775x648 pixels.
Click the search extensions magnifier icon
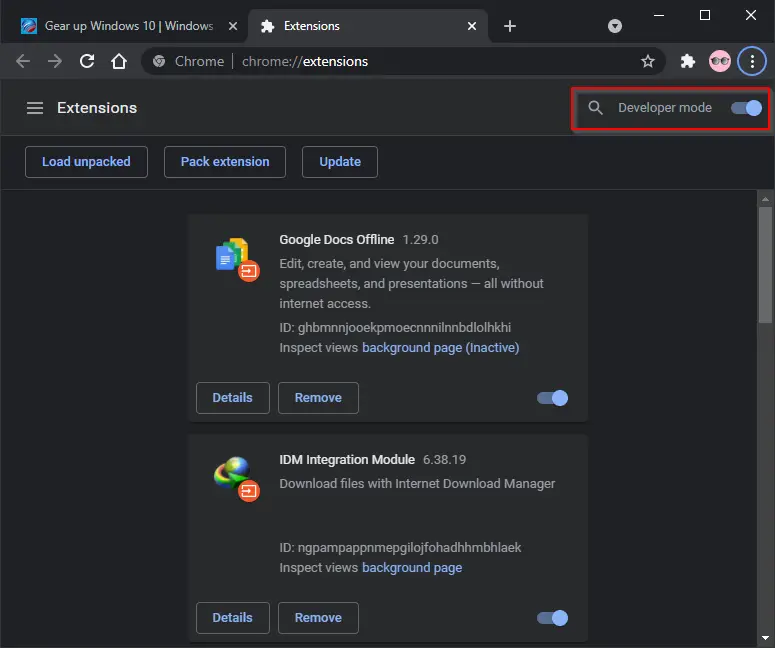point(595,108)
